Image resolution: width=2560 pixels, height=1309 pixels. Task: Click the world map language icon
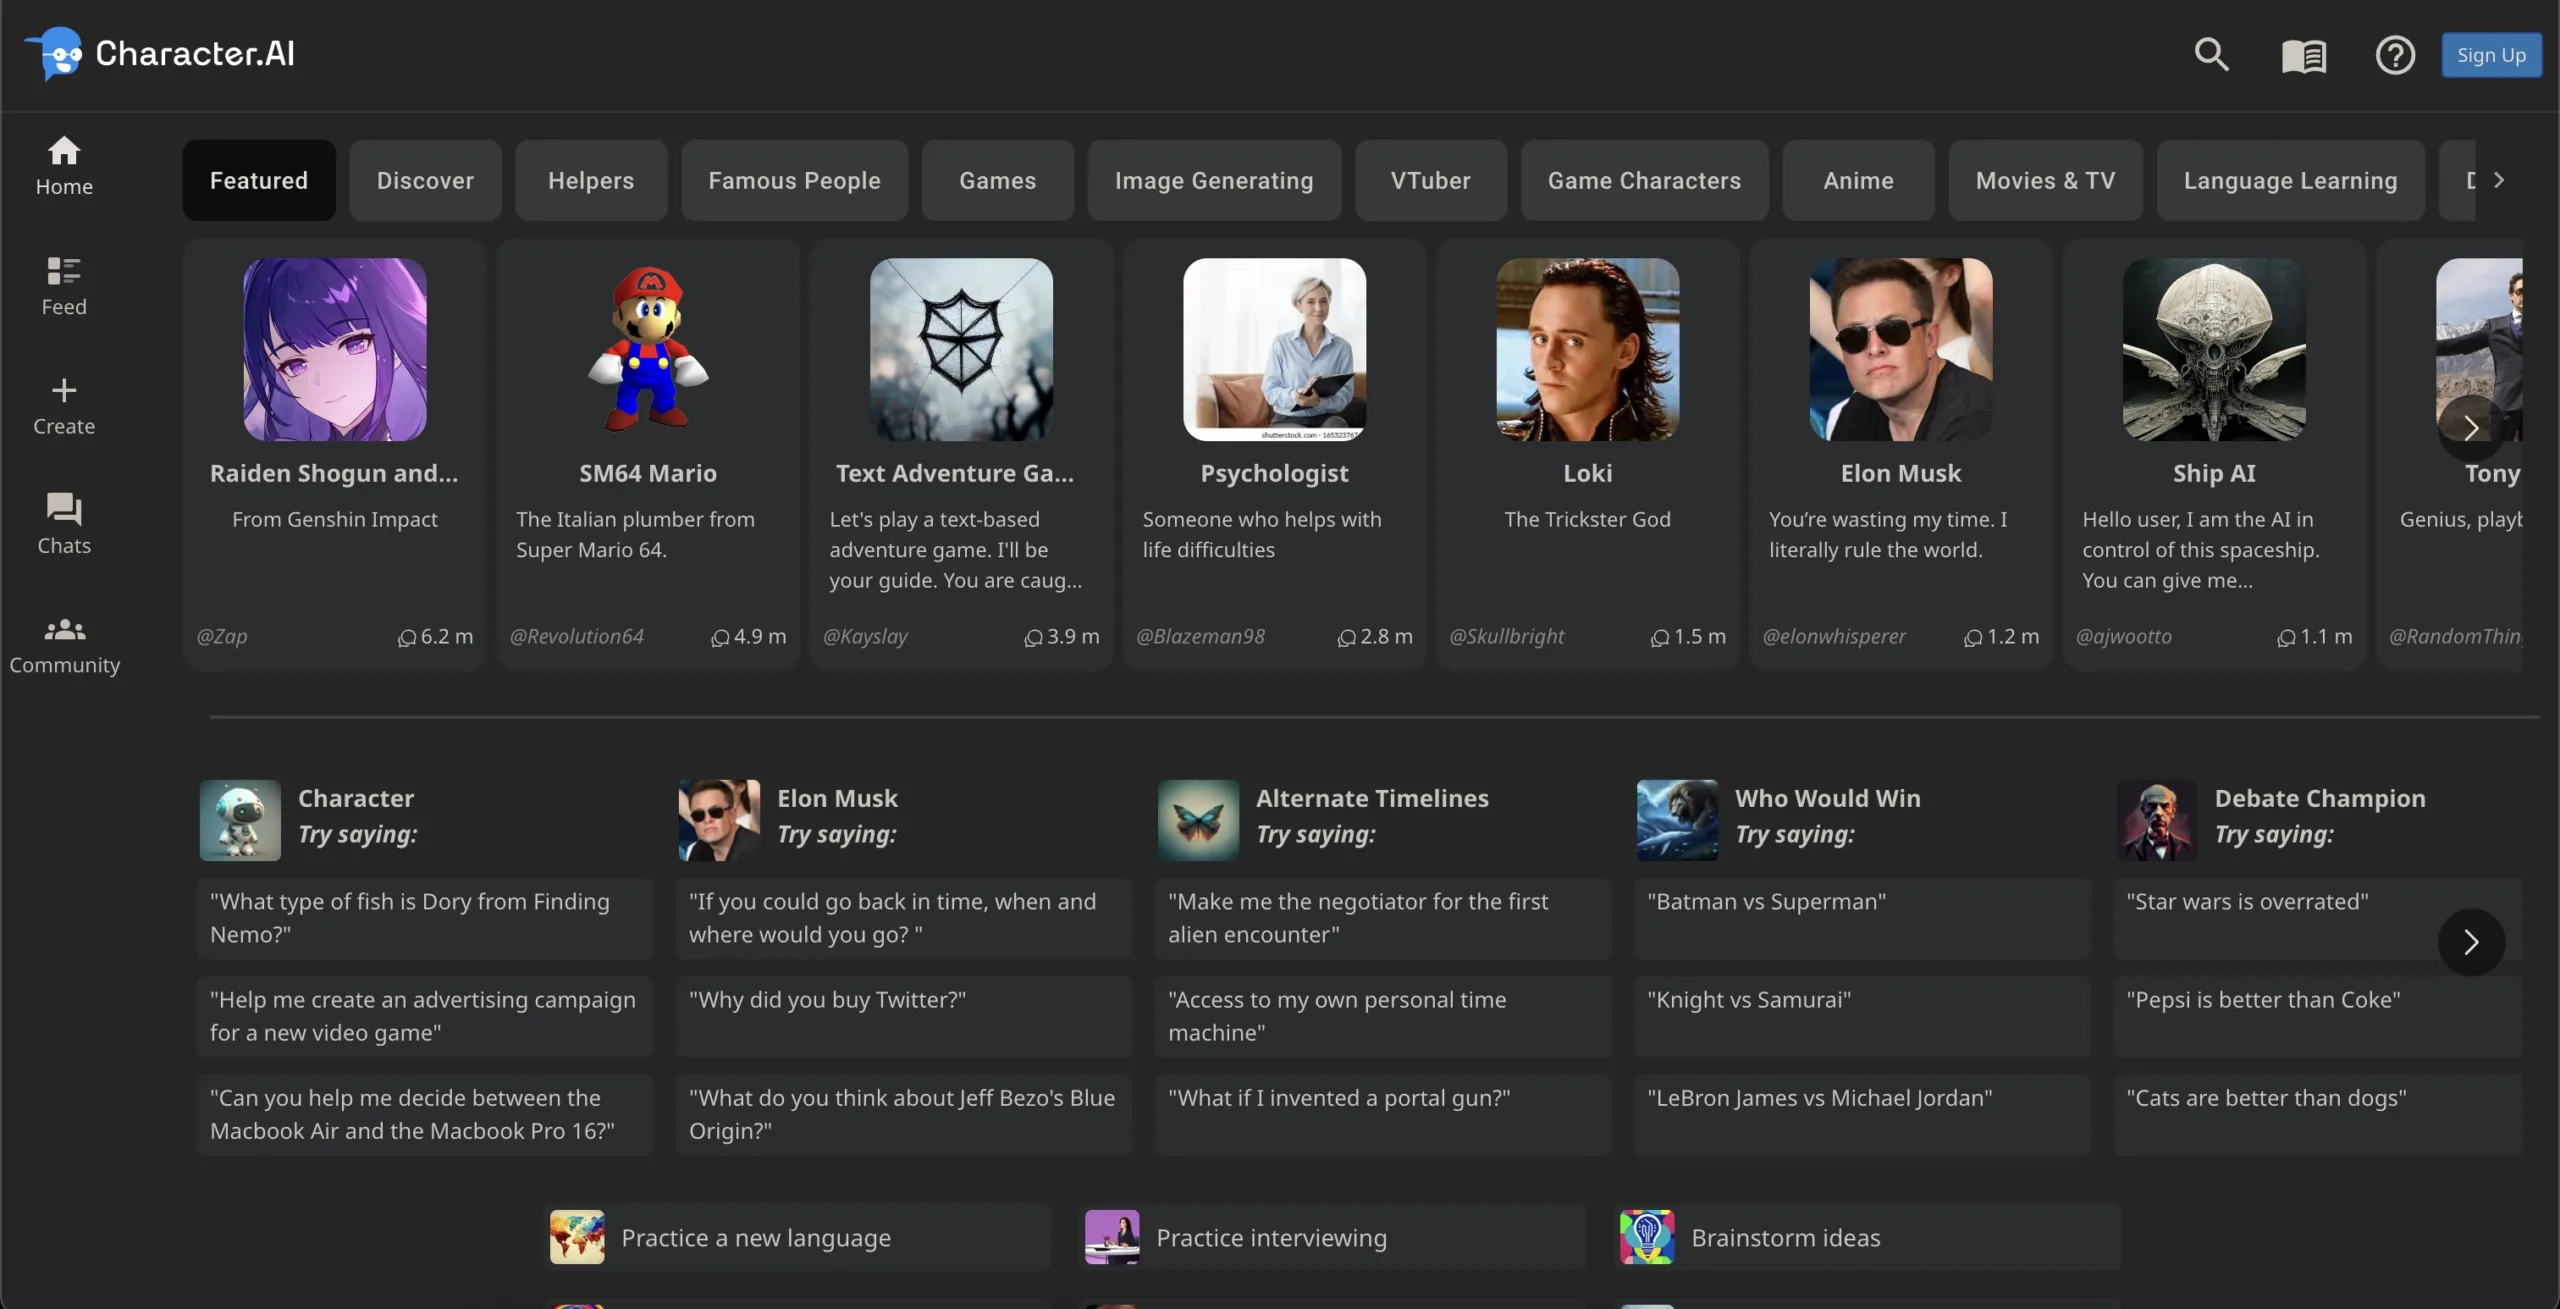577,1237
